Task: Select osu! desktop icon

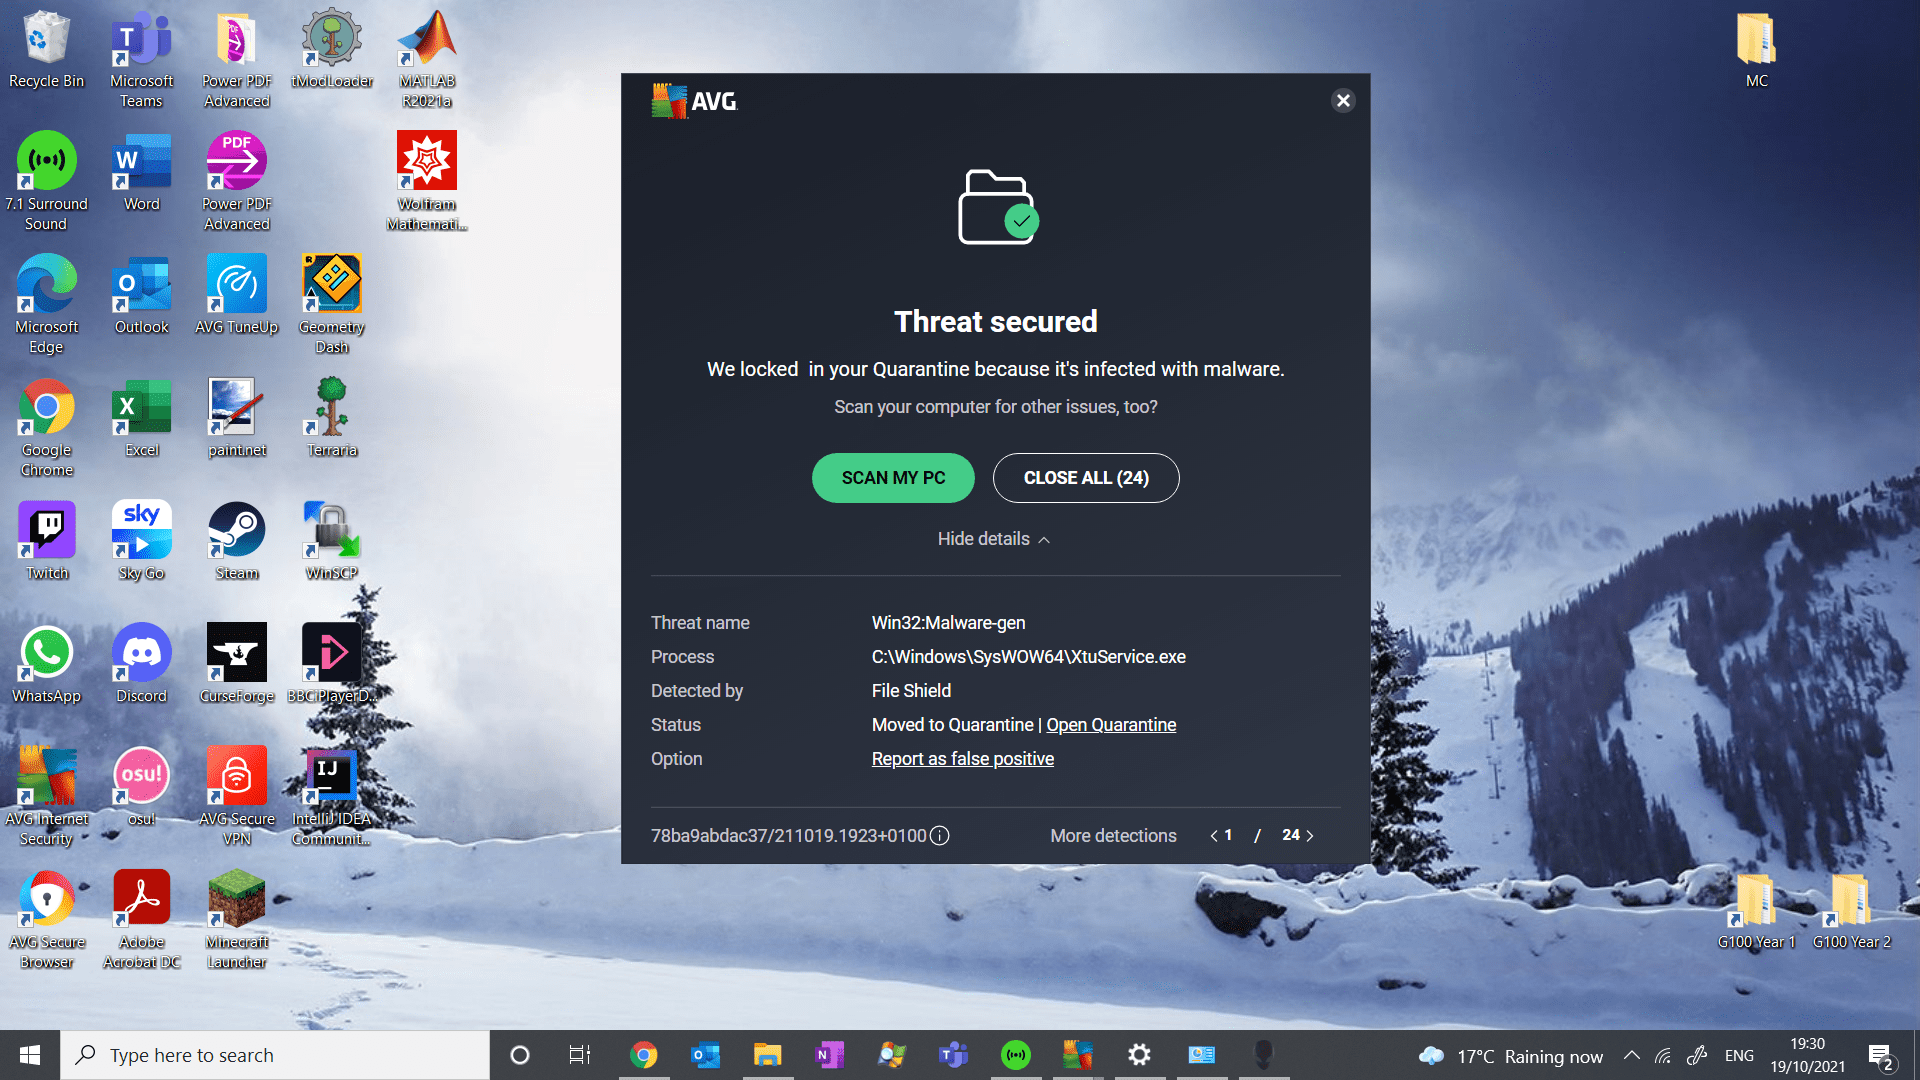Action: 141,787
